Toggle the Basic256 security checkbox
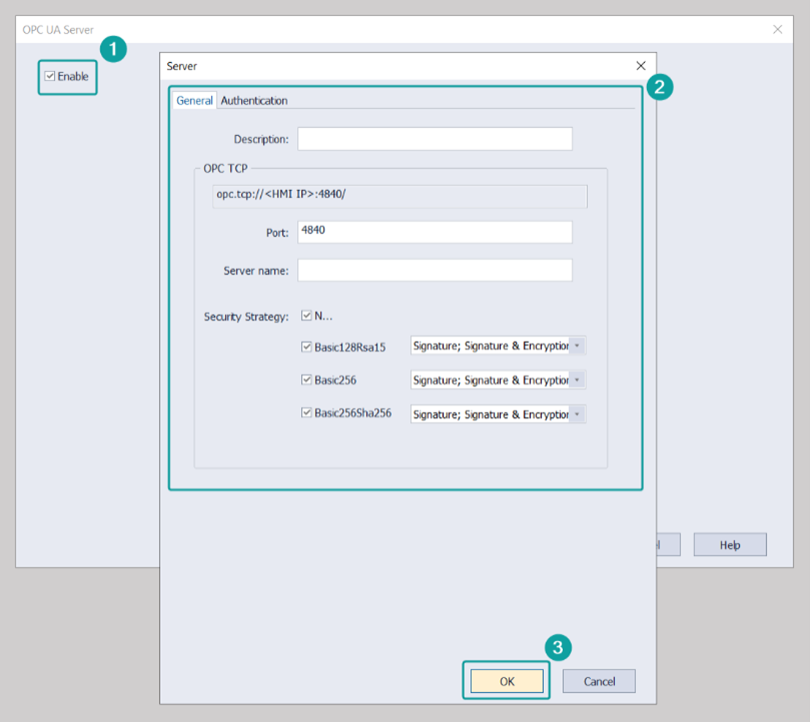Viewport: 810px width, 722px height. tap(307, 381)
